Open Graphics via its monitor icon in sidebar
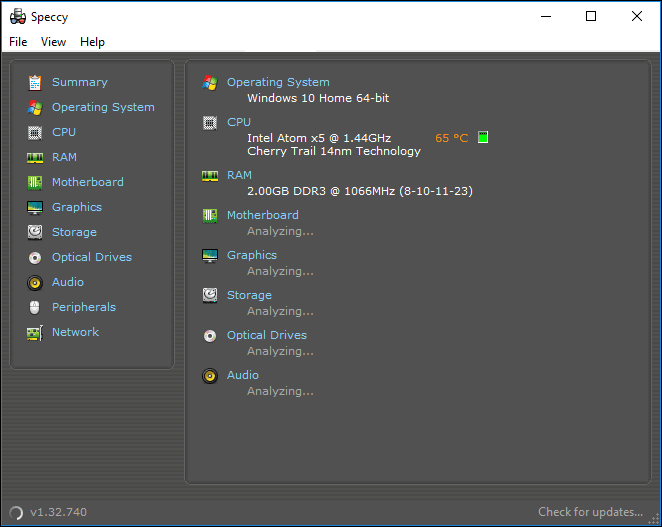 (x=35, y=207)
